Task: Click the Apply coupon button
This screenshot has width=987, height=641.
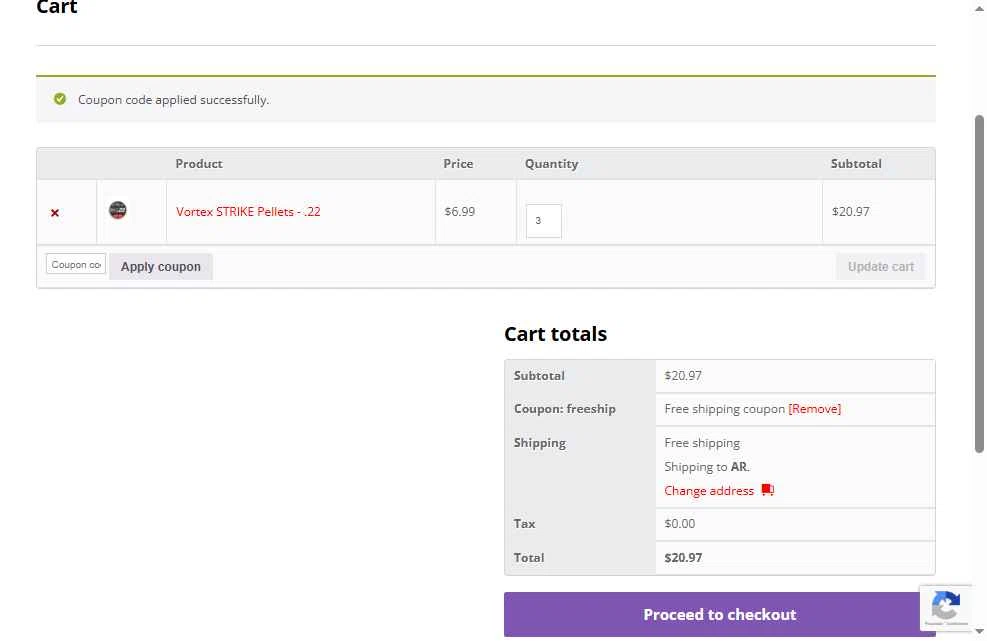Action: click(161, 266)
